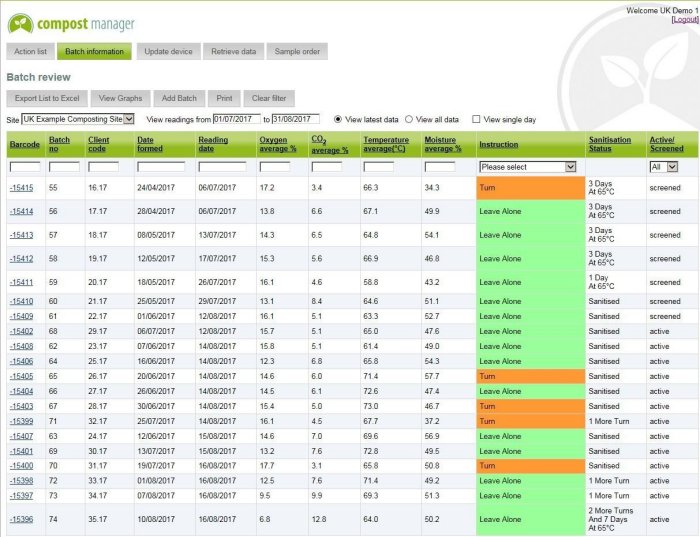Open batch barcode -15415 link
This screenshot has height=537, width=700.
click(x=22, y=188)
